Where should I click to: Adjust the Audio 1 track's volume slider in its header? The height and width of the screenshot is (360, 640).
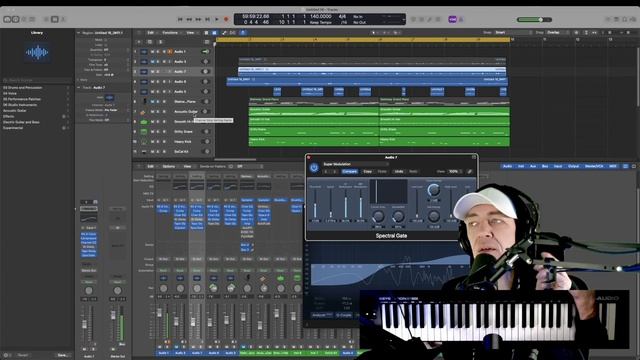click(206, 51)
